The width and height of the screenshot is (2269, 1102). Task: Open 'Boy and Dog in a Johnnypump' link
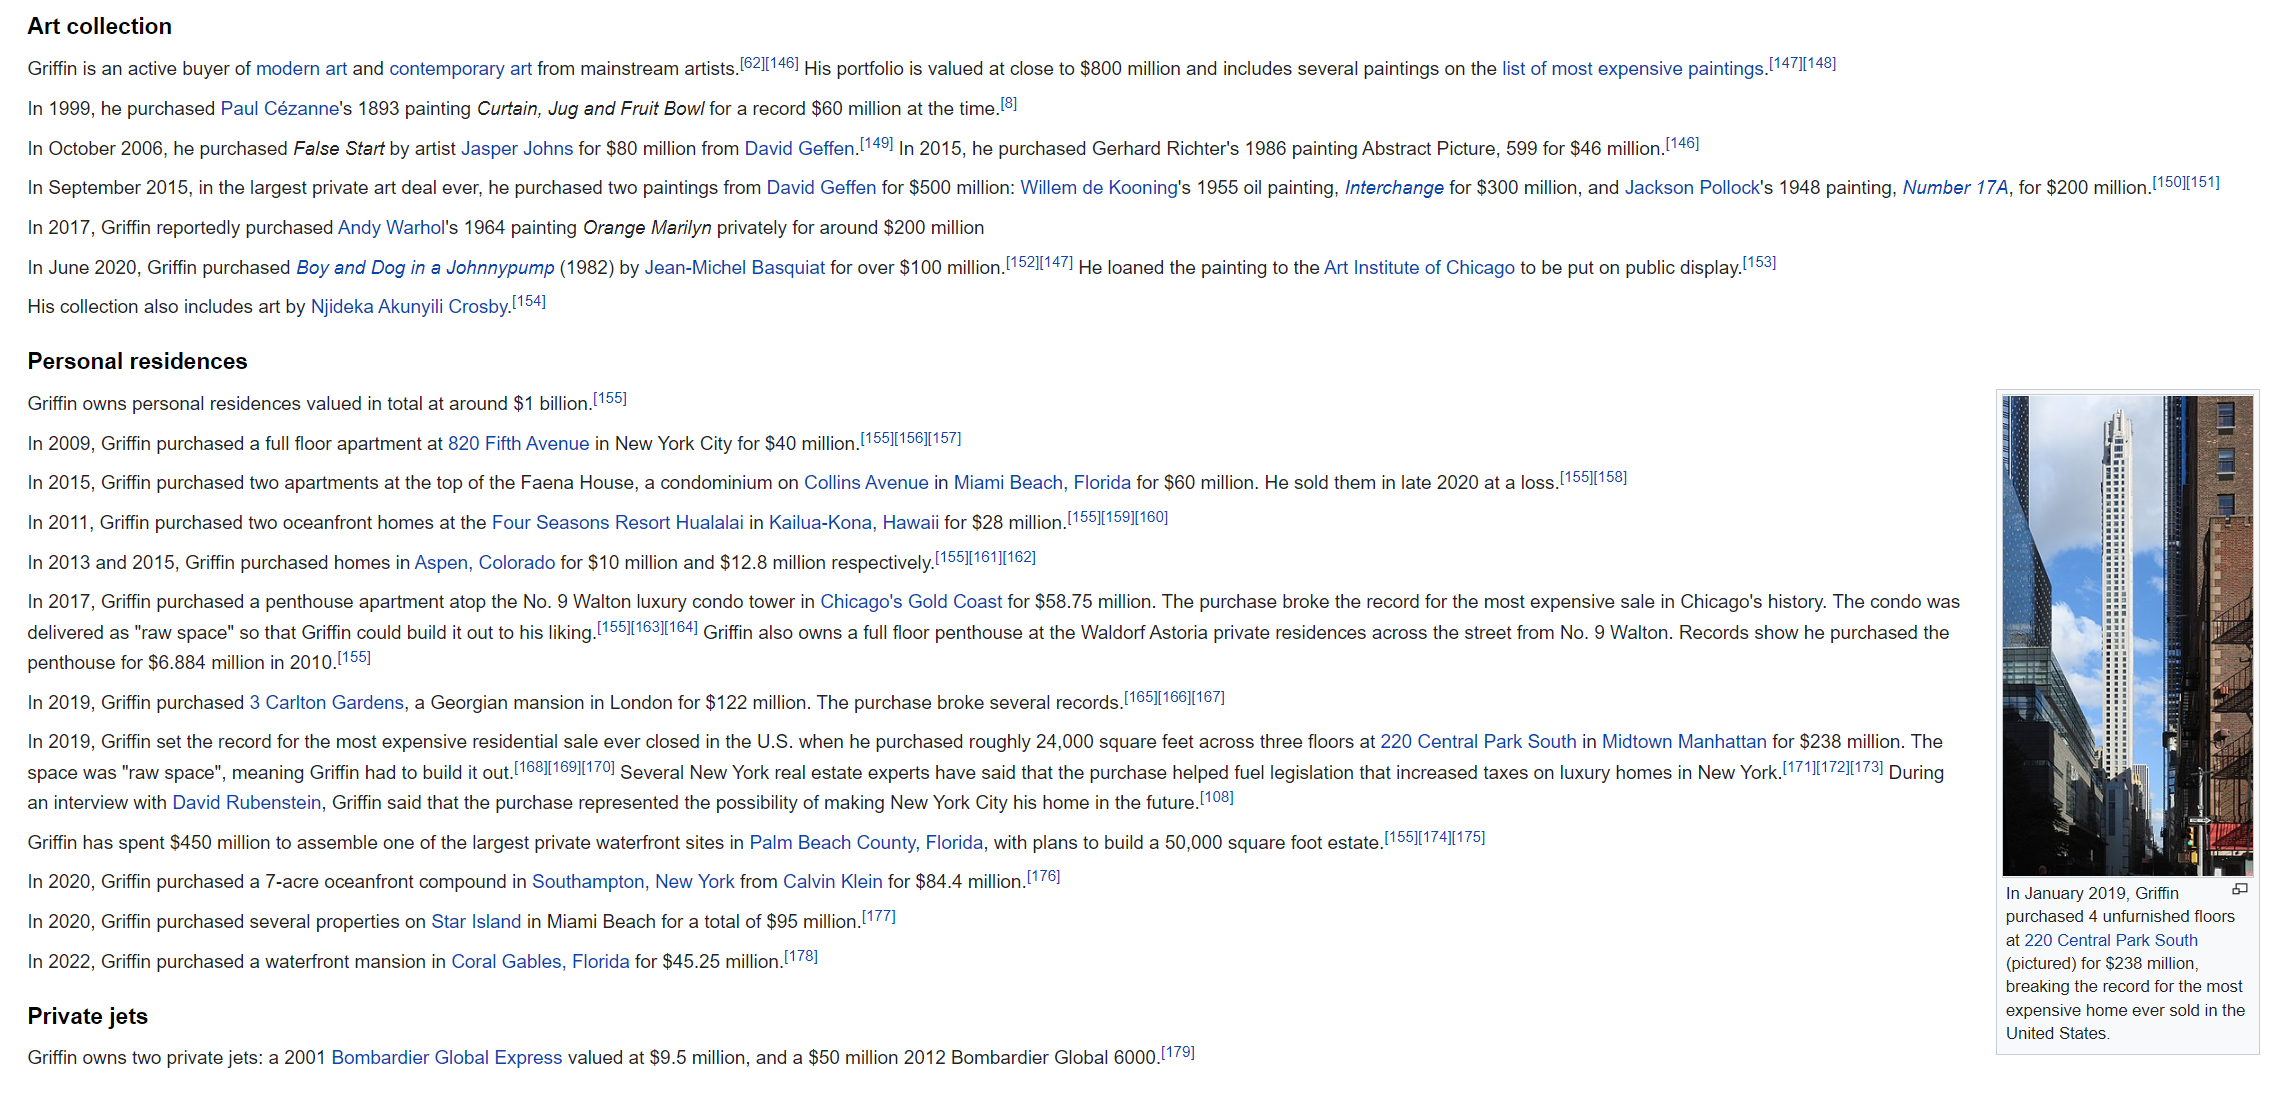[x=425, y=268]
